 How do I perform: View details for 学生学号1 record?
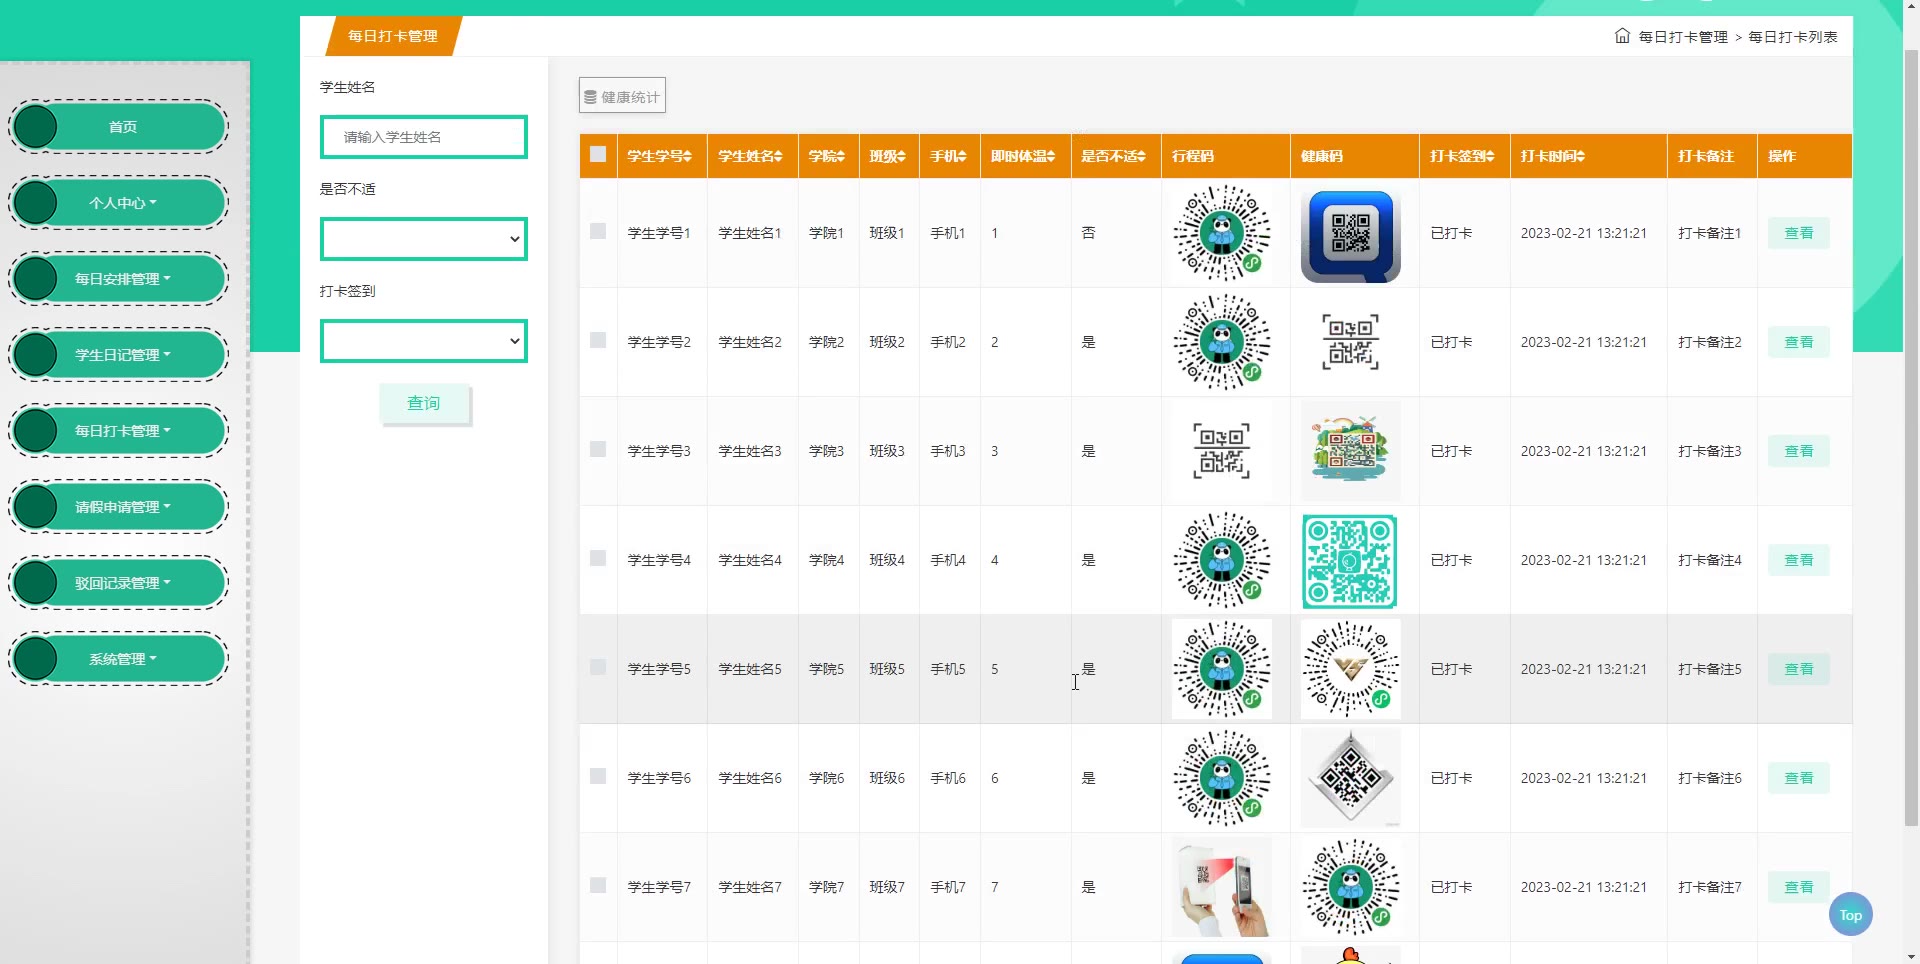coord(1798,233)
